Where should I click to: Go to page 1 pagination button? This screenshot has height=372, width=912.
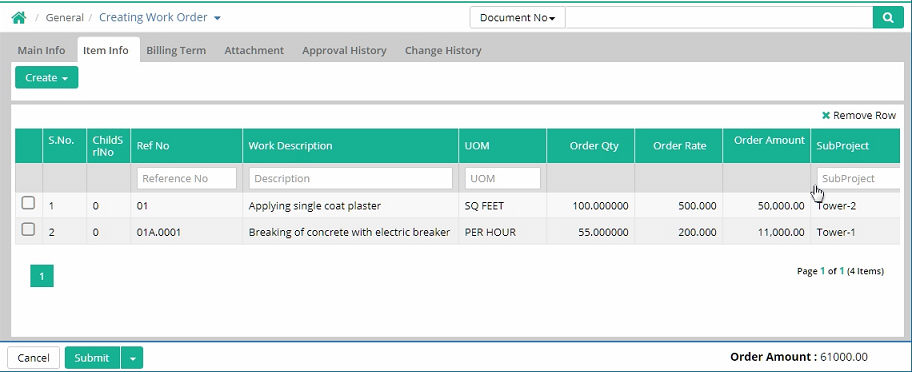point(42,276)
